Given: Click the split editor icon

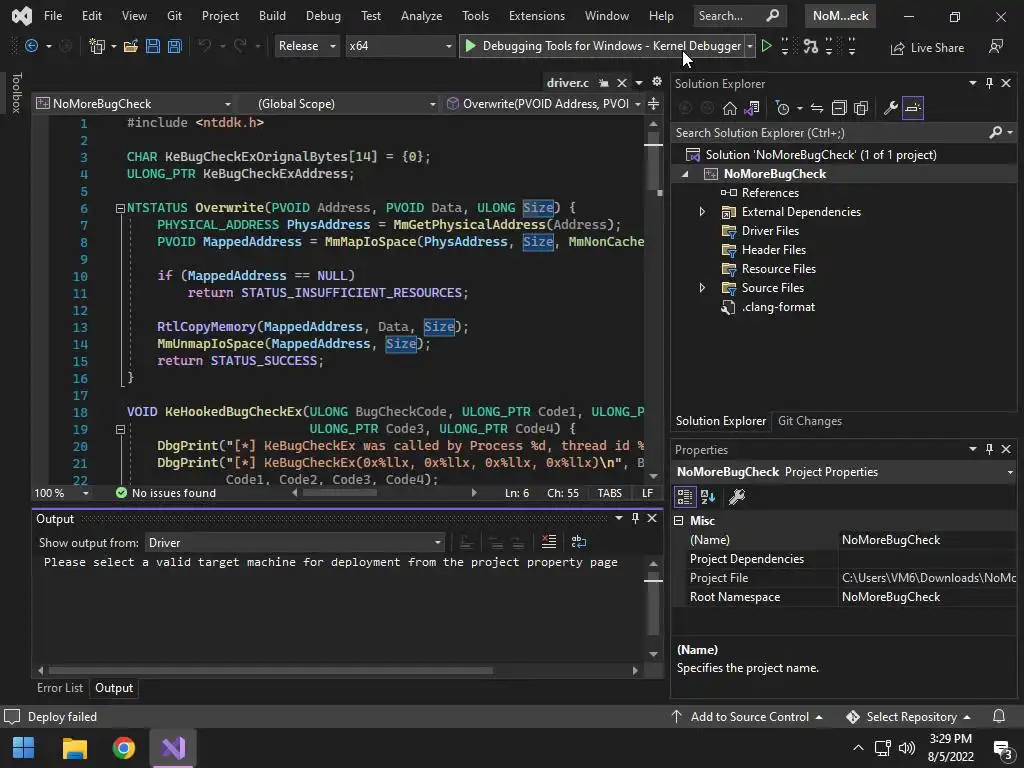Looking at the screenshot, I should (x=653, y=103).
